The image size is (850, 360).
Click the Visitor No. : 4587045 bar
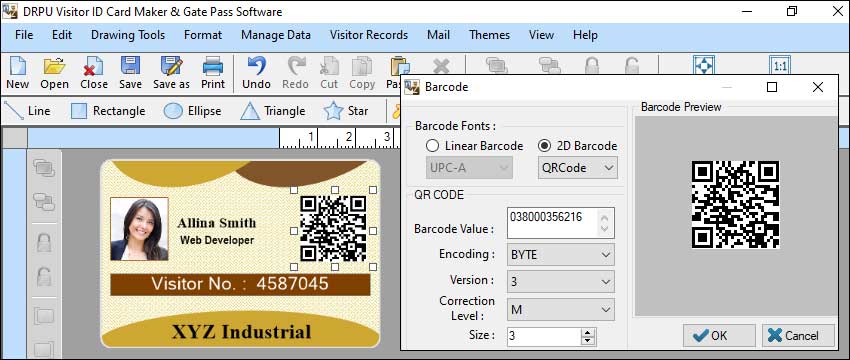pos(240,284)
